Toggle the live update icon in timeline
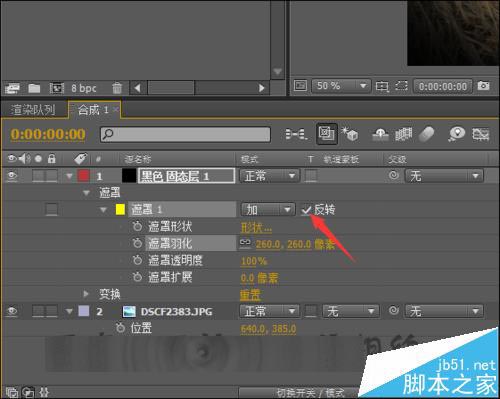Image resolution: width=500 pixels, height=399 pixels. pos(327,134)
